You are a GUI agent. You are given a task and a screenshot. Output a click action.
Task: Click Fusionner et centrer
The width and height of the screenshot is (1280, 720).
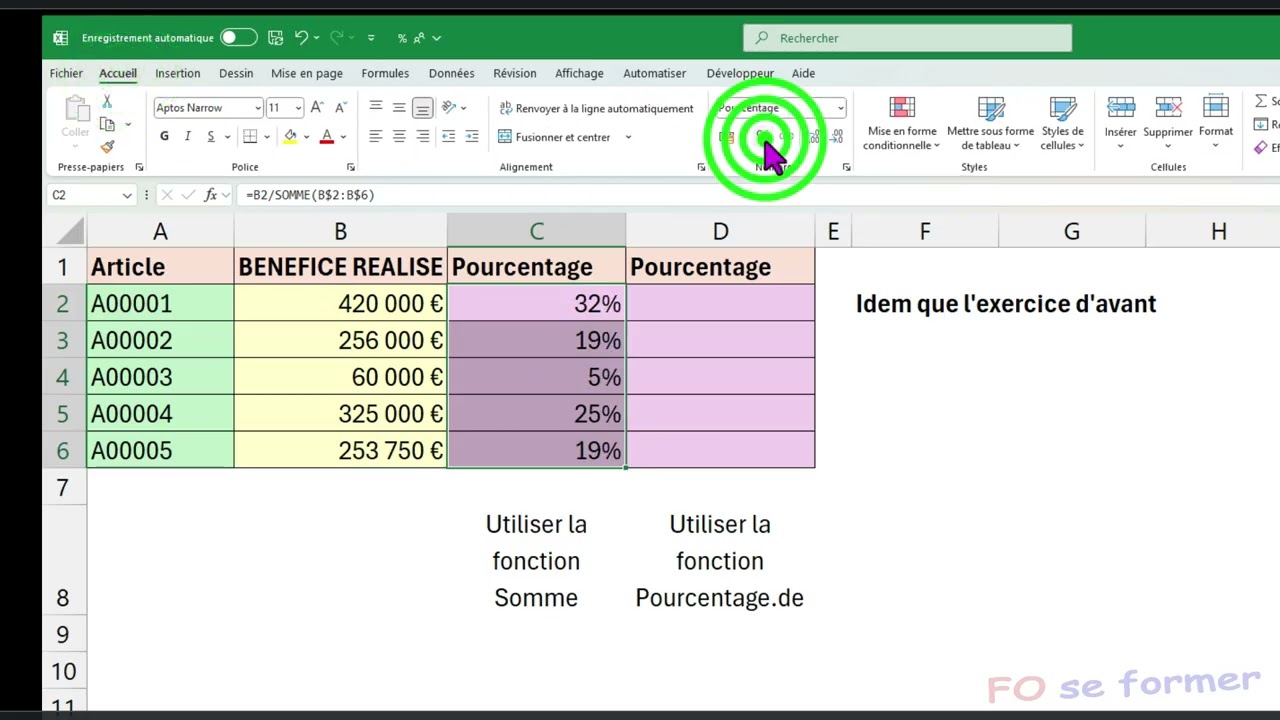pyautogui.click(x=555, y=137)
